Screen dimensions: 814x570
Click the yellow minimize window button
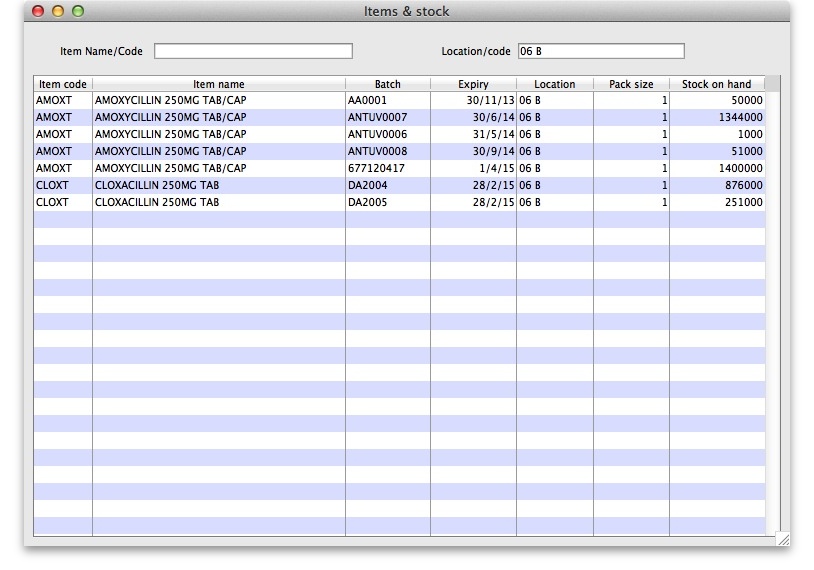58,11
